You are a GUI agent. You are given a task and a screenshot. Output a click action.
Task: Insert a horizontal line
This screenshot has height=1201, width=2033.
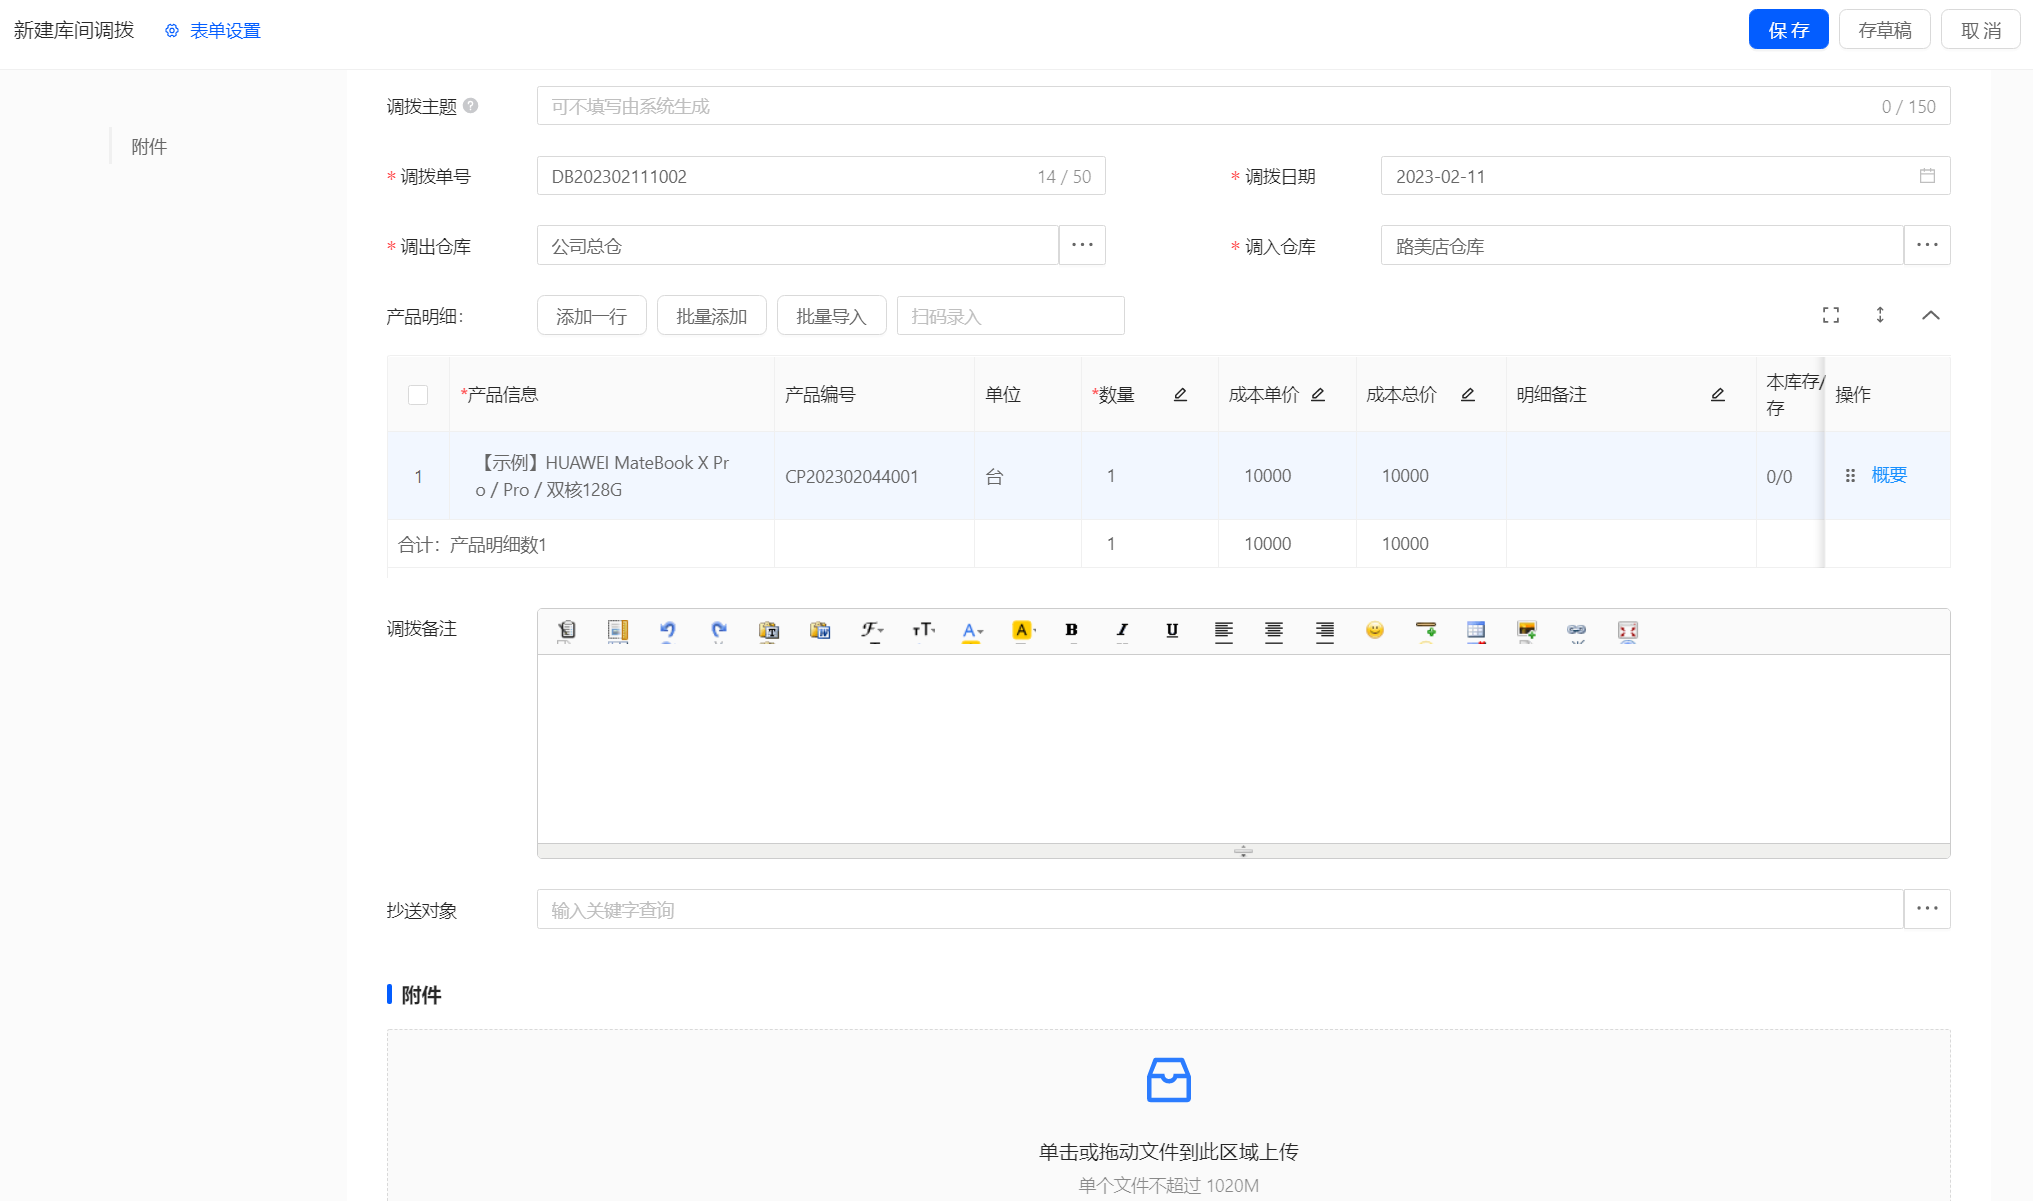1426,631
